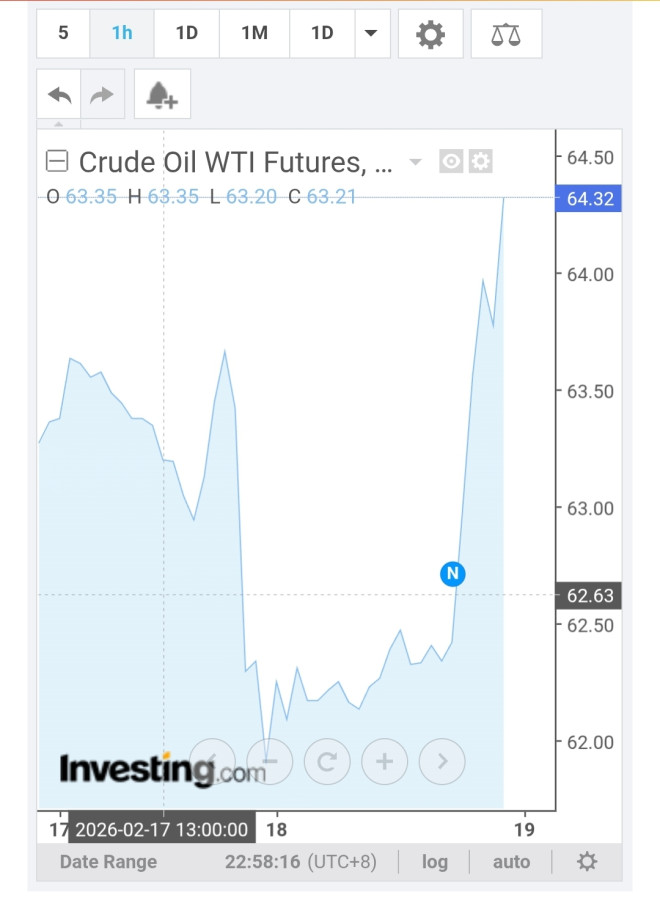The image size is (660, 900).
Task: Open the Date Range selector
Action: pos(108,862)
